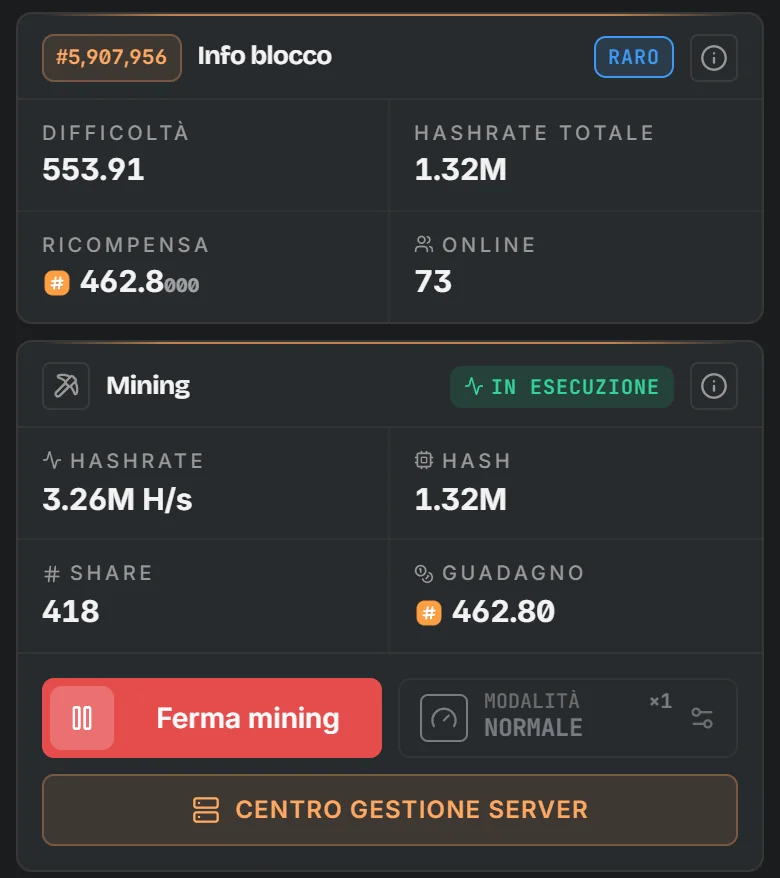Open the Centro Gestione Server
780x878 pixels.
[390, 810]
